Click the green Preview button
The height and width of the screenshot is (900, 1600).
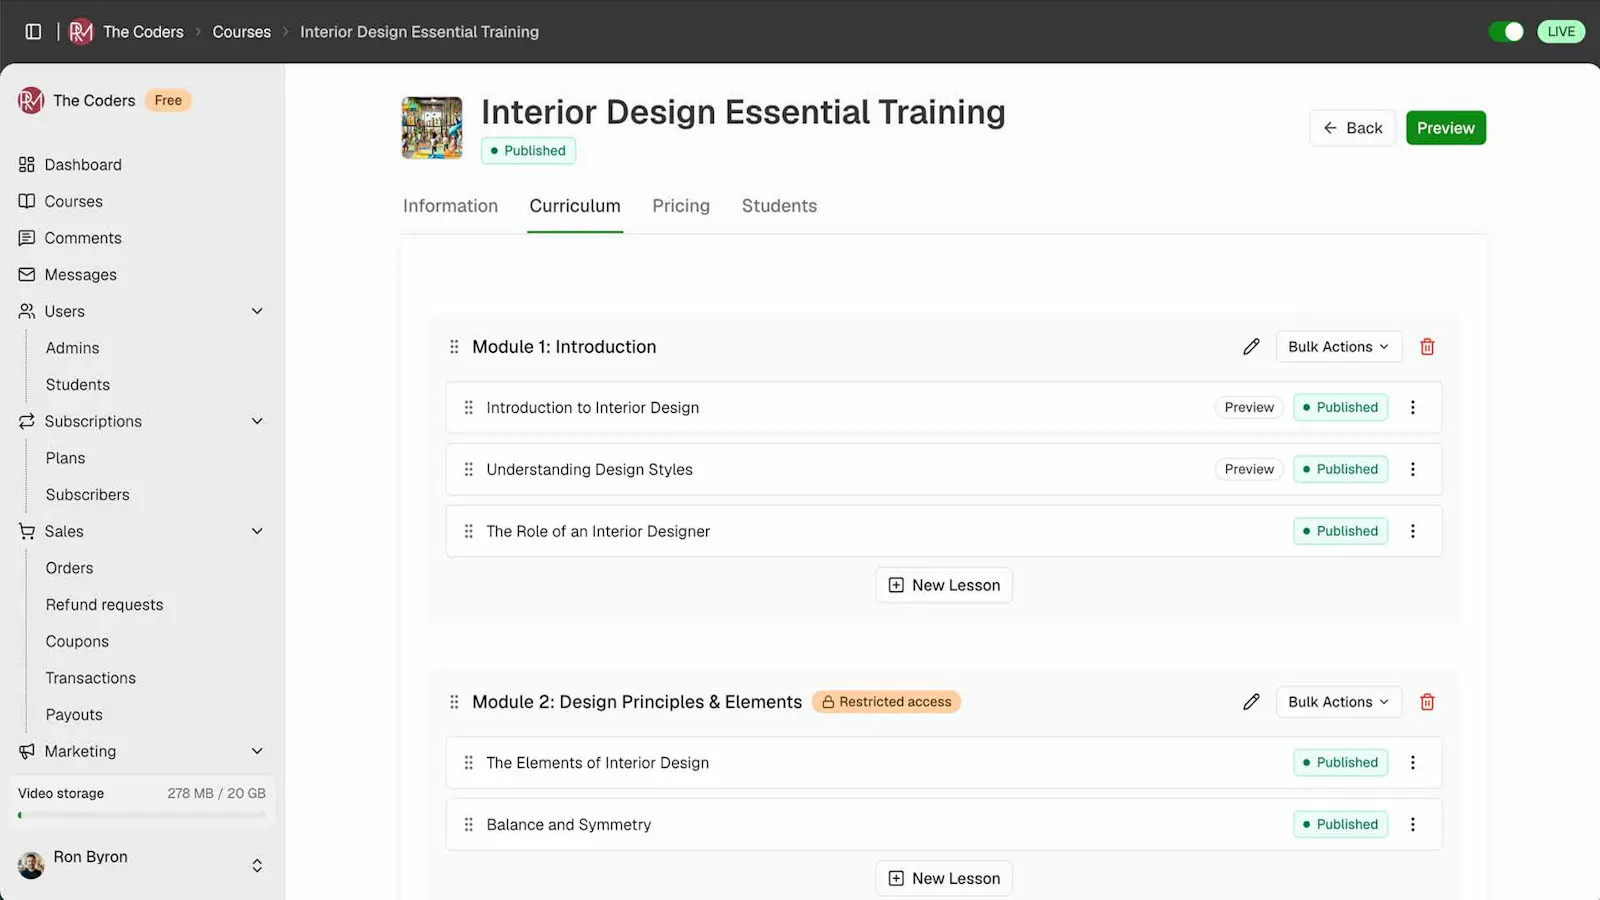coord(1446,128)
